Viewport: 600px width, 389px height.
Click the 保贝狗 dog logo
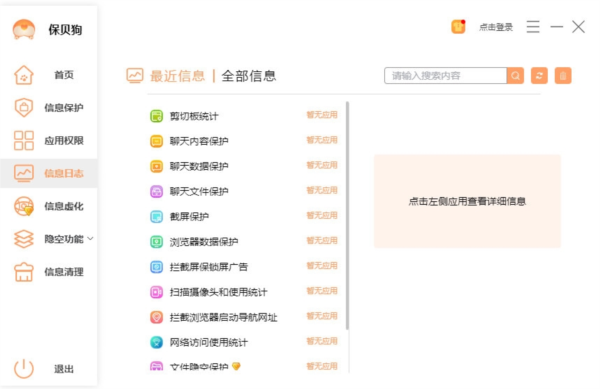[x=24, y=29]
